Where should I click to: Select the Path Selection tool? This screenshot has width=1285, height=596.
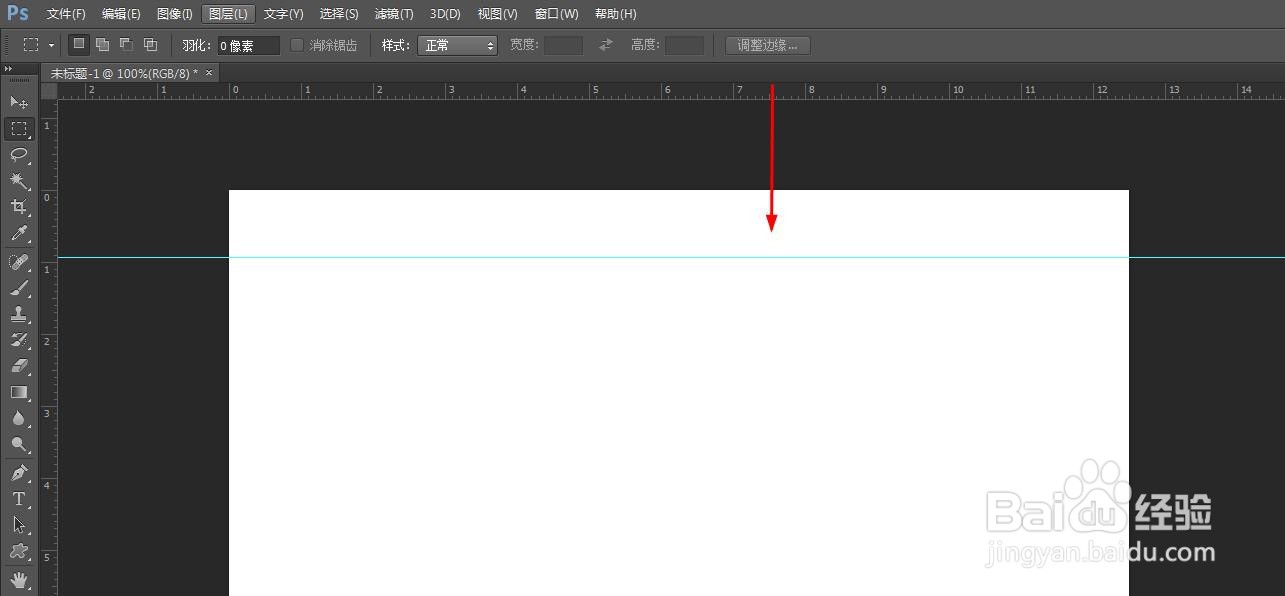pos(19,525)
